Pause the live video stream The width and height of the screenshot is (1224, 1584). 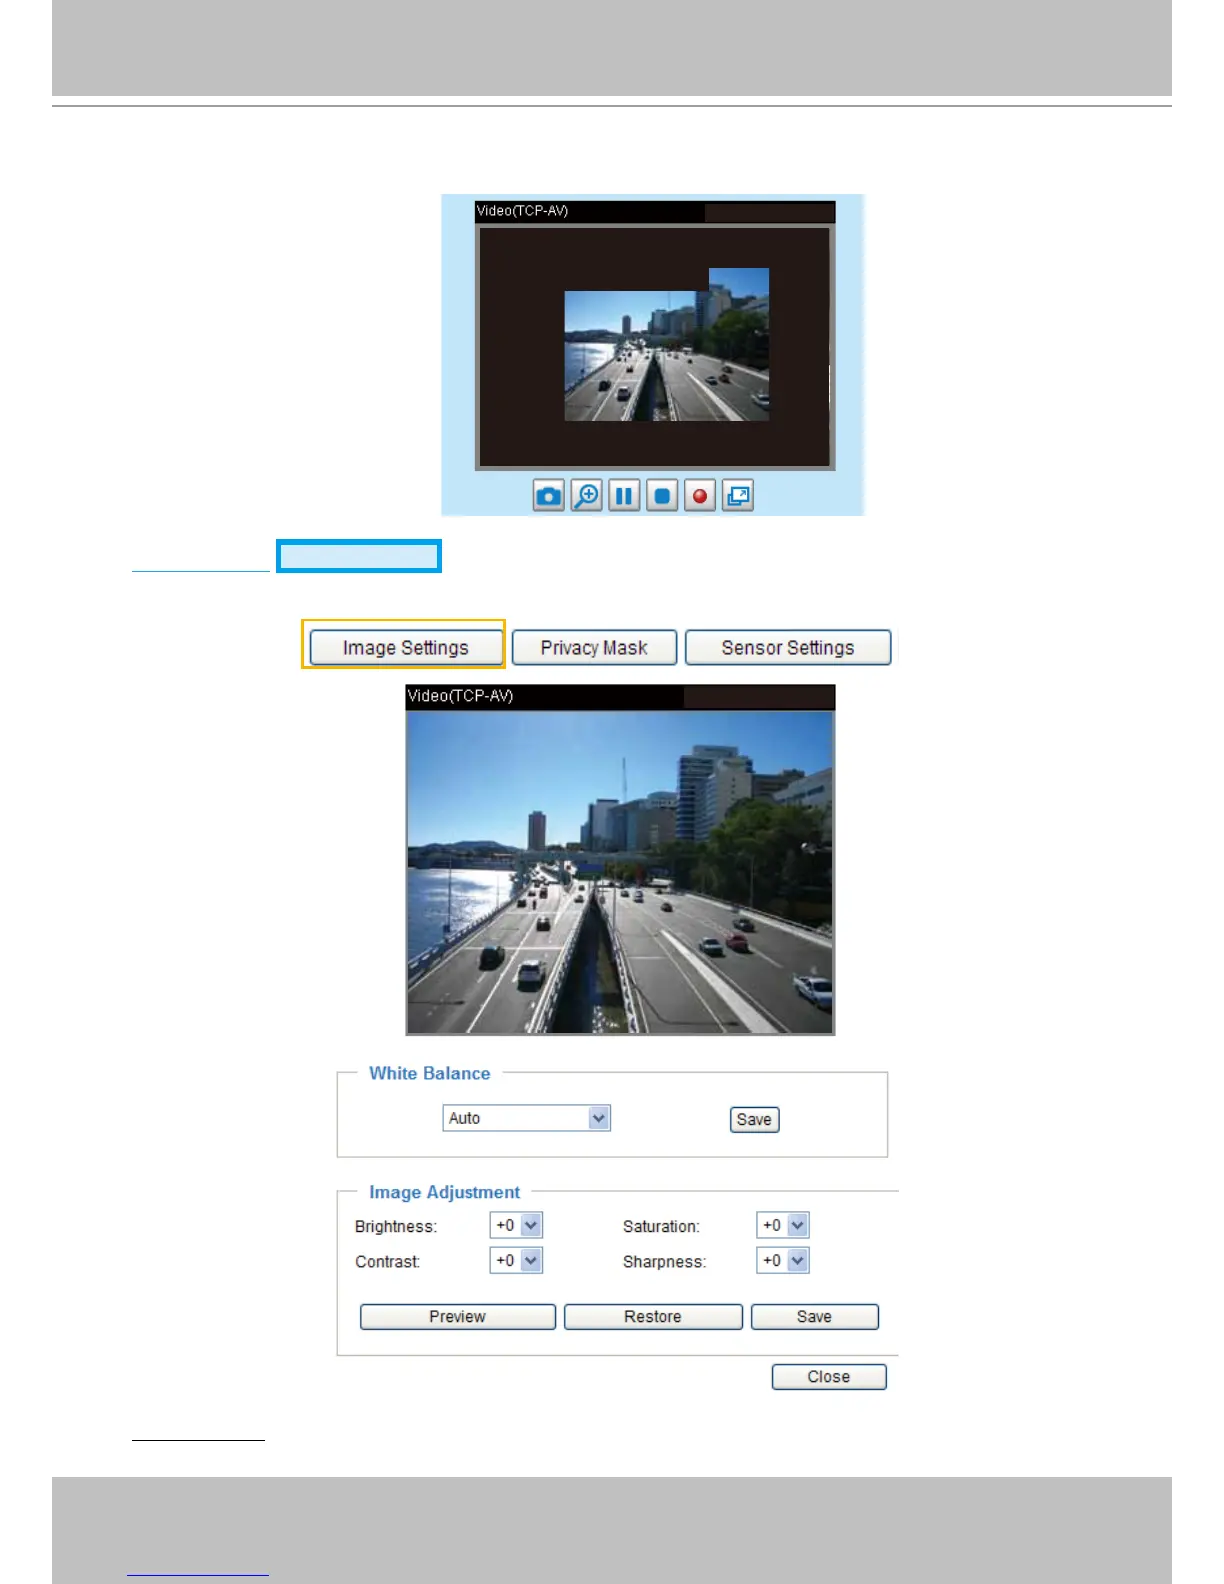click(x=624, y=496)
